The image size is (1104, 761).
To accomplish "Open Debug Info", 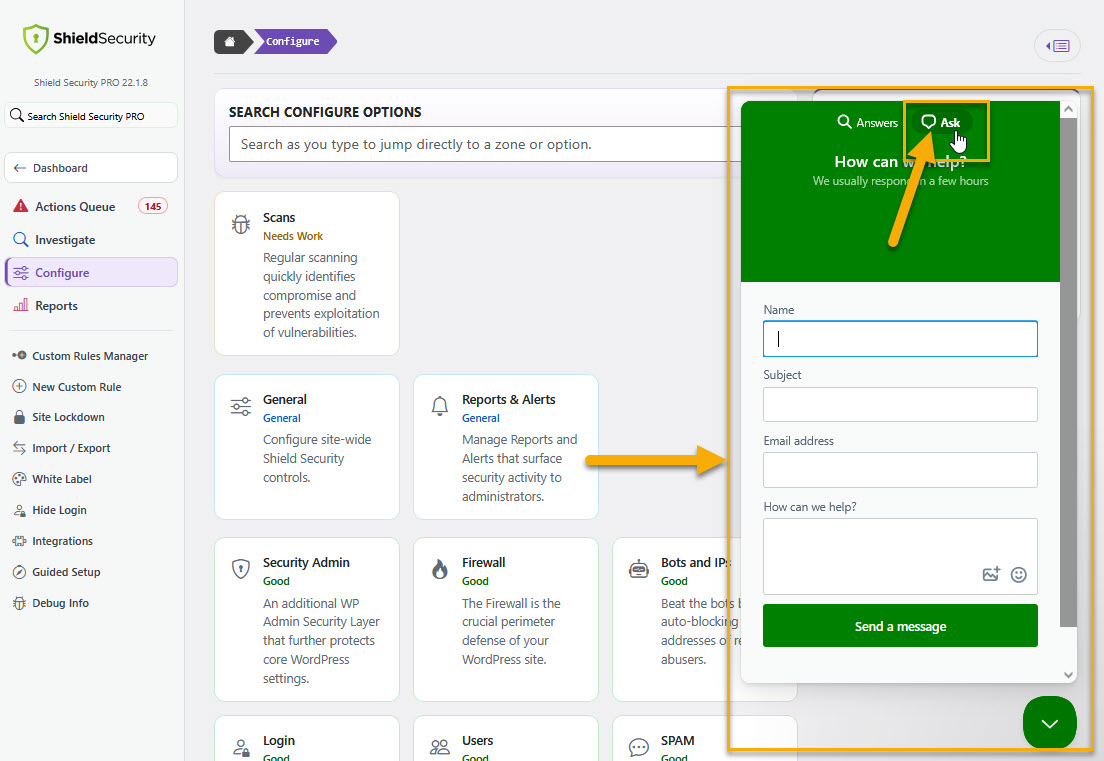I will [61, 603].
